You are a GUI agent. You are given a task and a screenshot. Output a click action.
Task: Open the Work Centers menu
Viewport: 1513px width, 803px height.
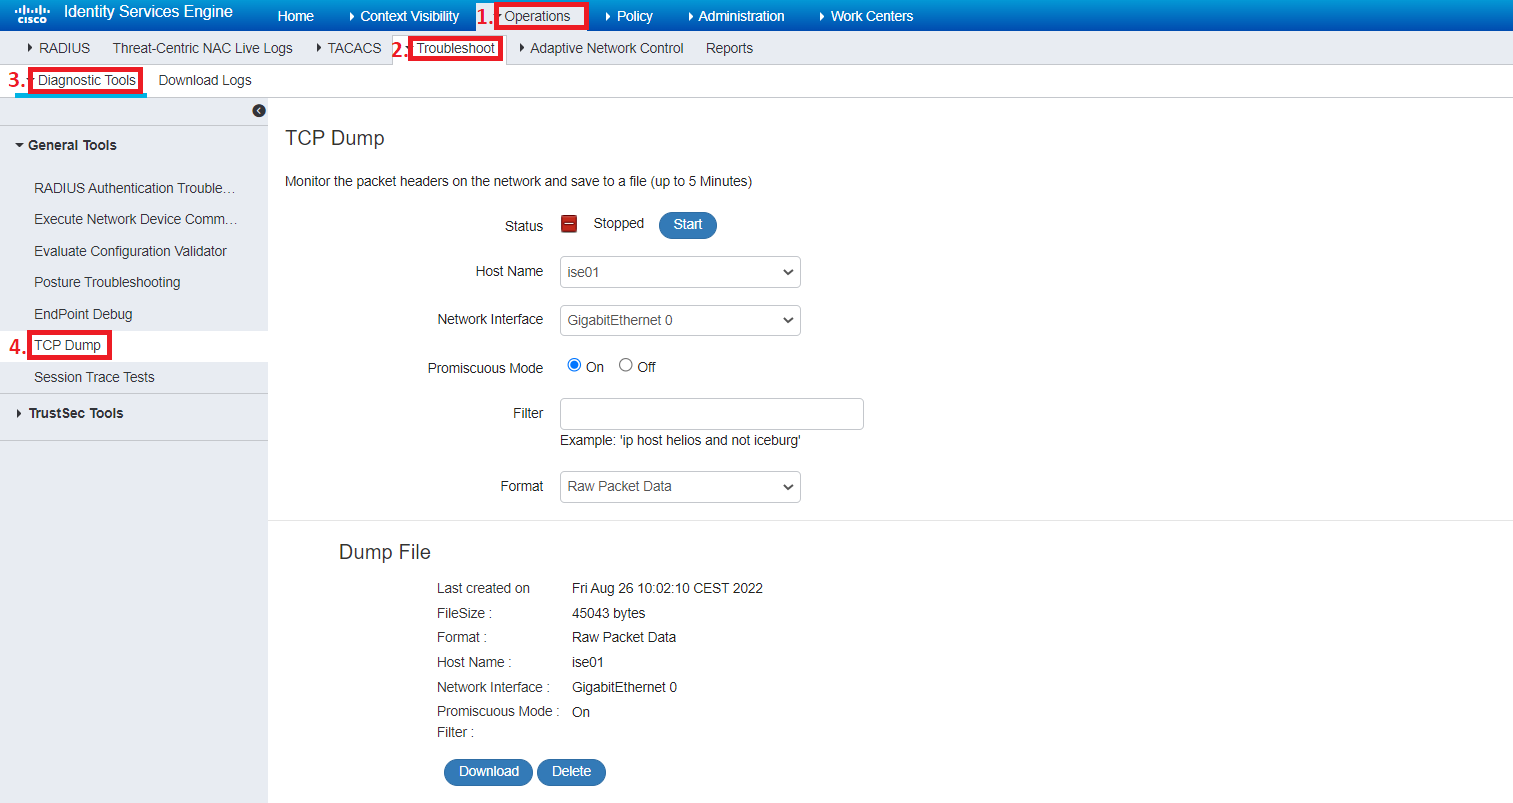(865, 16)
